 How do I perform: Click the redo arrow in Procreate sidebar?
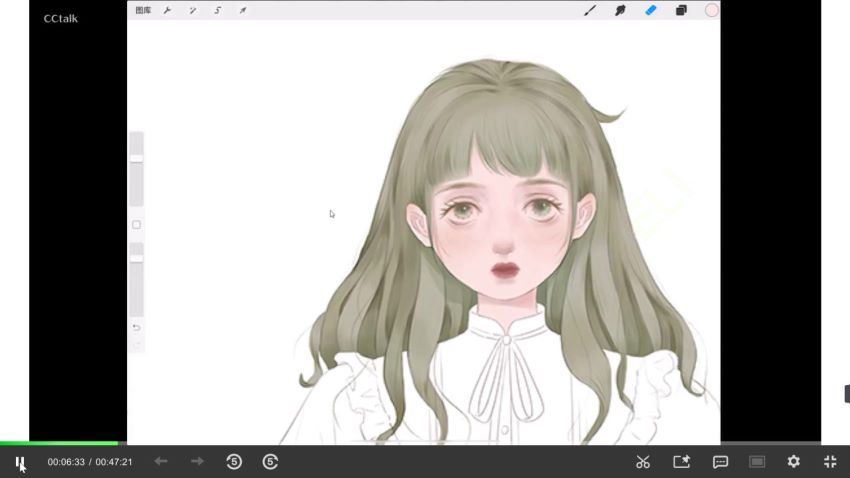pos(137,345)
